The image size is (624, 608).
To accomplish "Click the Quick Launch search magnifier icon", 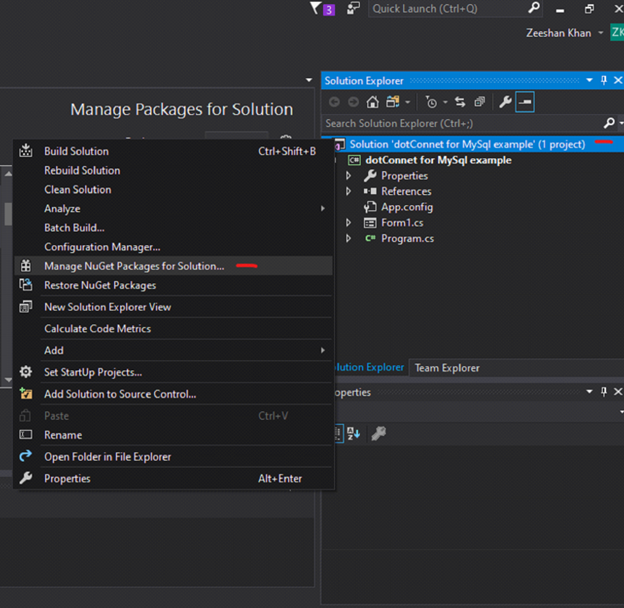I will [x=534, y=8].
